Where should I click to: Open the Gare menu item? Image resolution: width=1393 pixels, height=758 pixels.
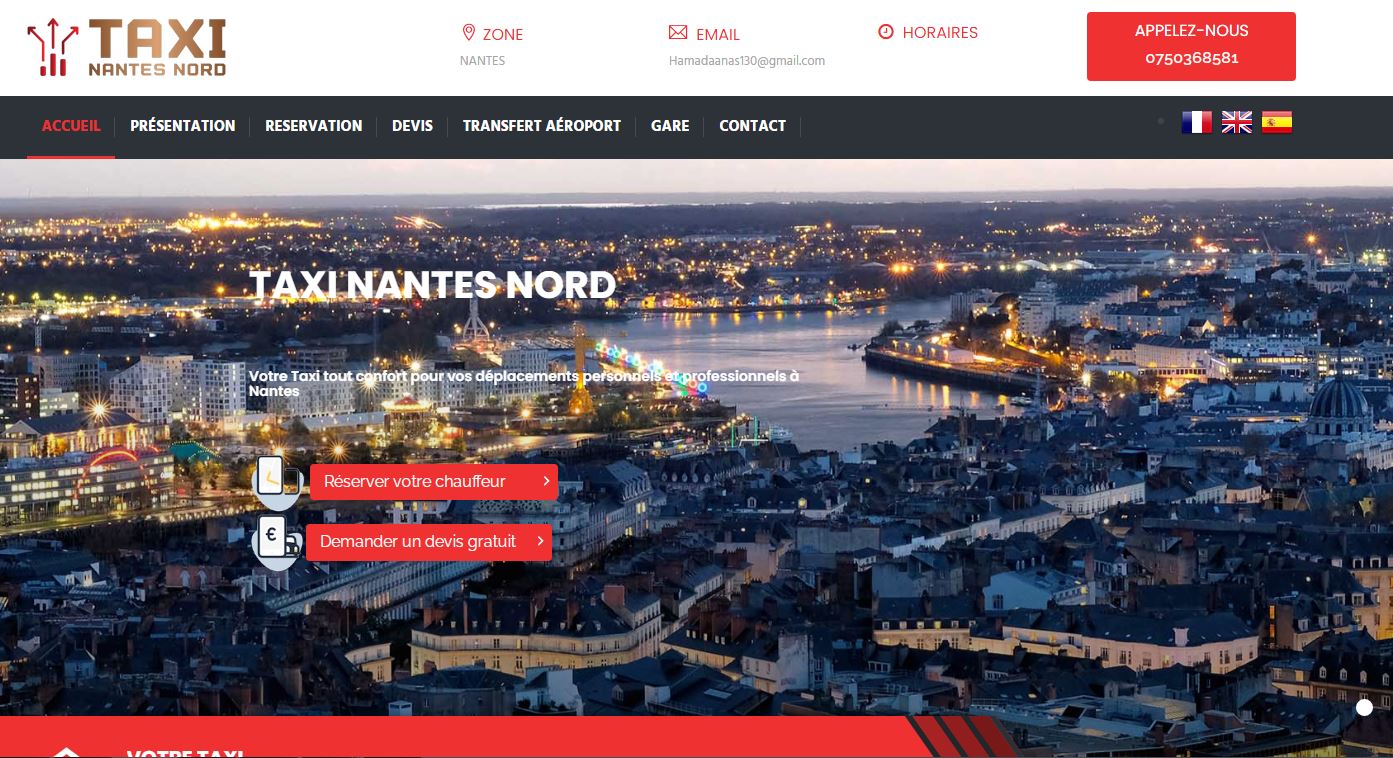[670, 126]
